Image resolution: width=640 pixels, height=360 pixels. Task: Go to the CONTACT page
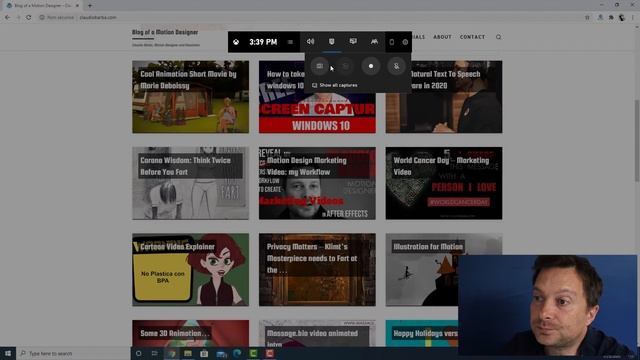point(472,37)
